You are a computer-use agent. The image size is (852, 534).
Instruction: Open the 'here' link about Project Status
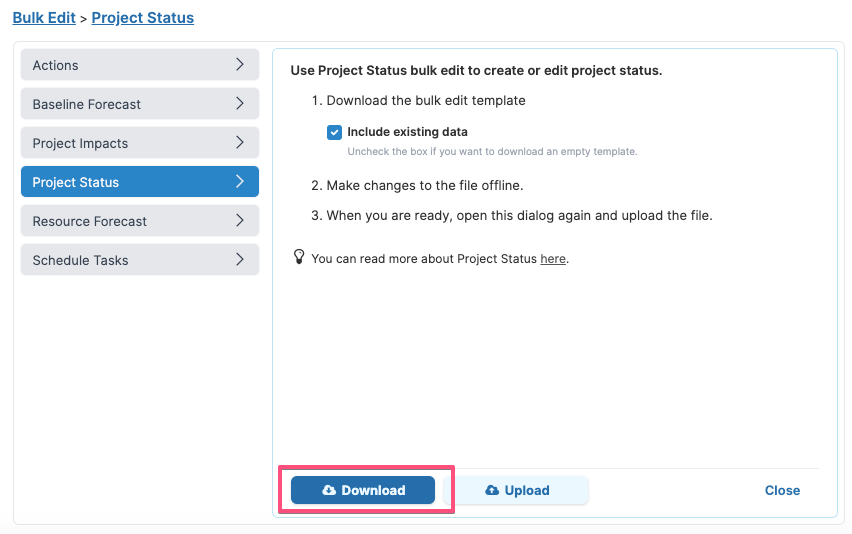553,259
